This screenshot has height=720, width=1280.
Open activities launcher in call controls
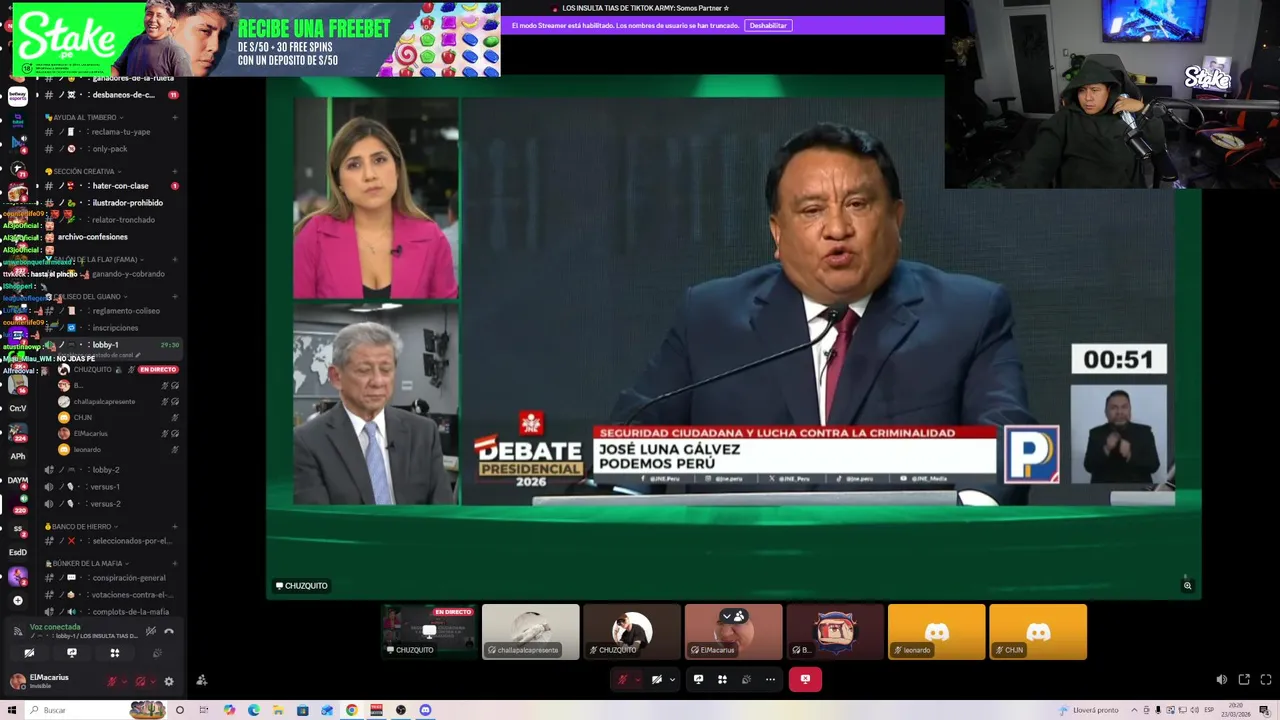[x=722, y=679]
